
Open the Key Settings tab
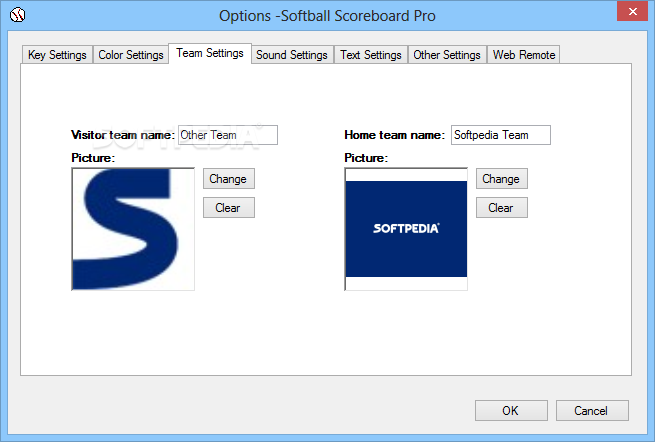tap(57, 55)
